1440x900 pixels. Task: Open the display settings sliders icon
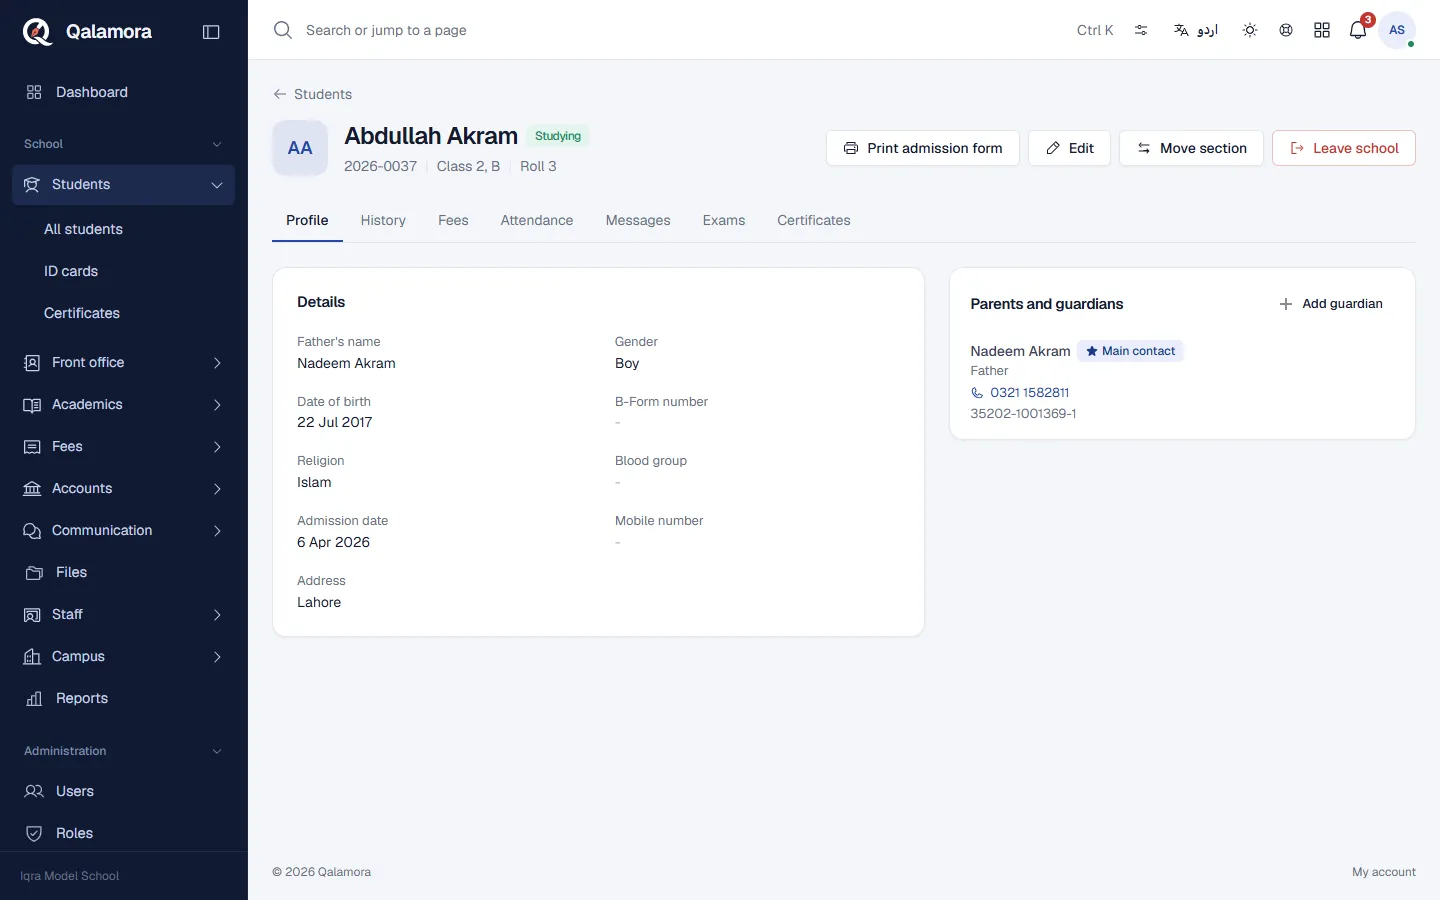pos(1141,30)
